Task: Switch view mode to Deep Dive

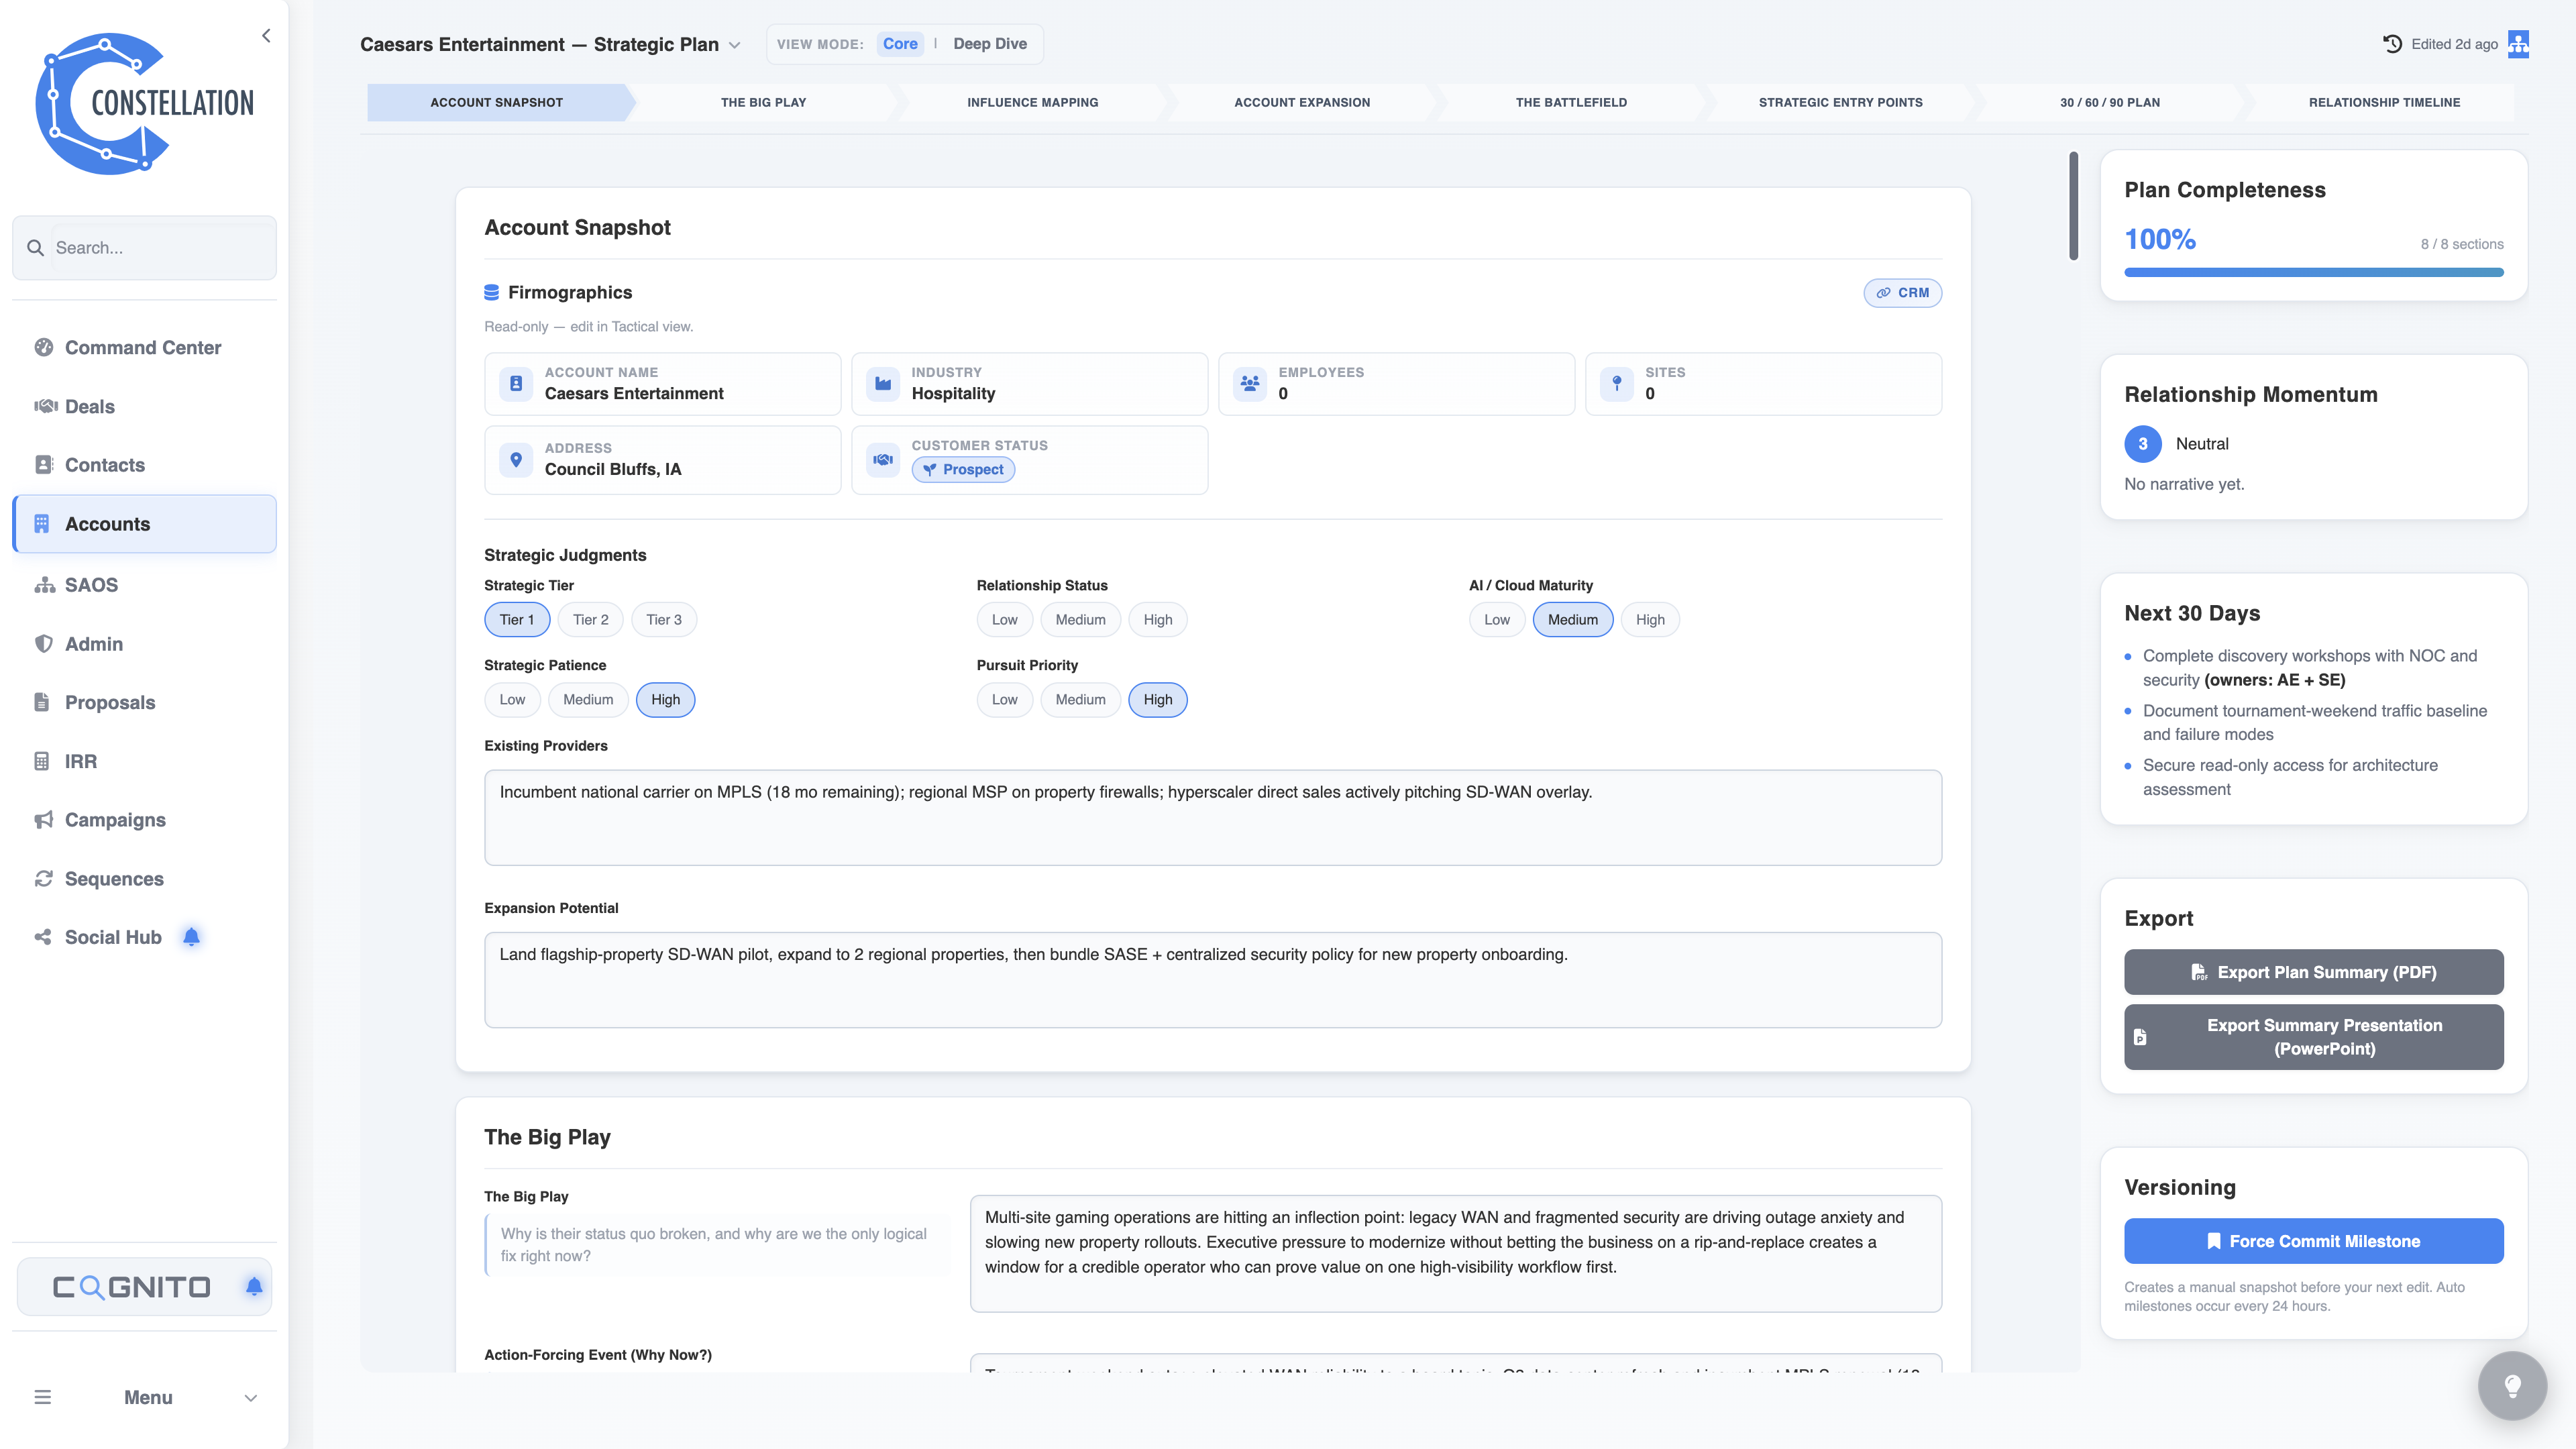Action: tap(990, 44)
